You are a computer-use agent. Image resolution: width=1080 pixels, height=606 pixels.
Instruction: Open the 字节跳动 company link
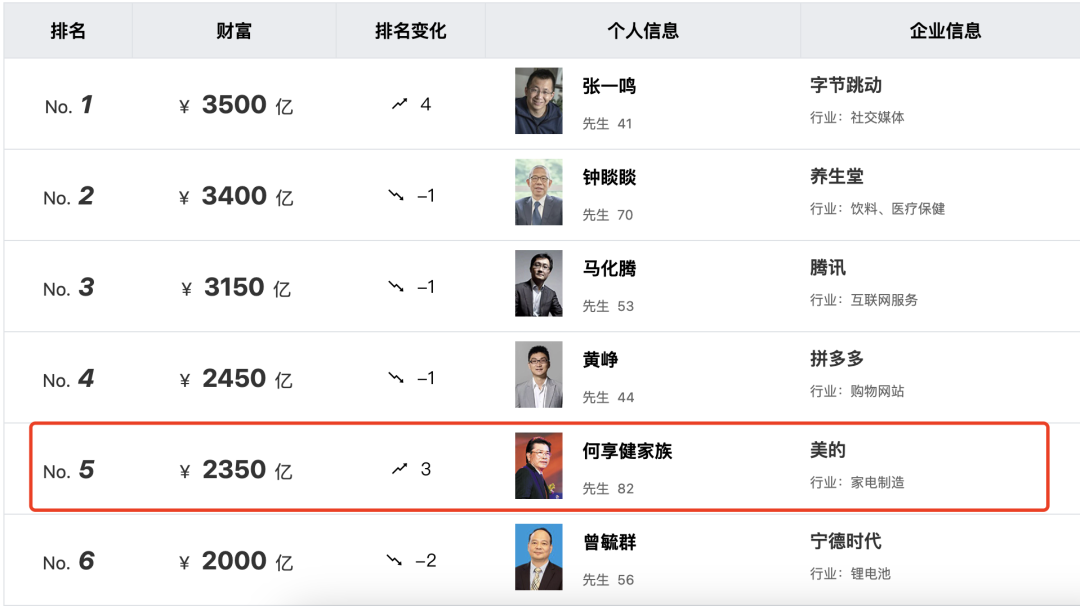point(846,85)
